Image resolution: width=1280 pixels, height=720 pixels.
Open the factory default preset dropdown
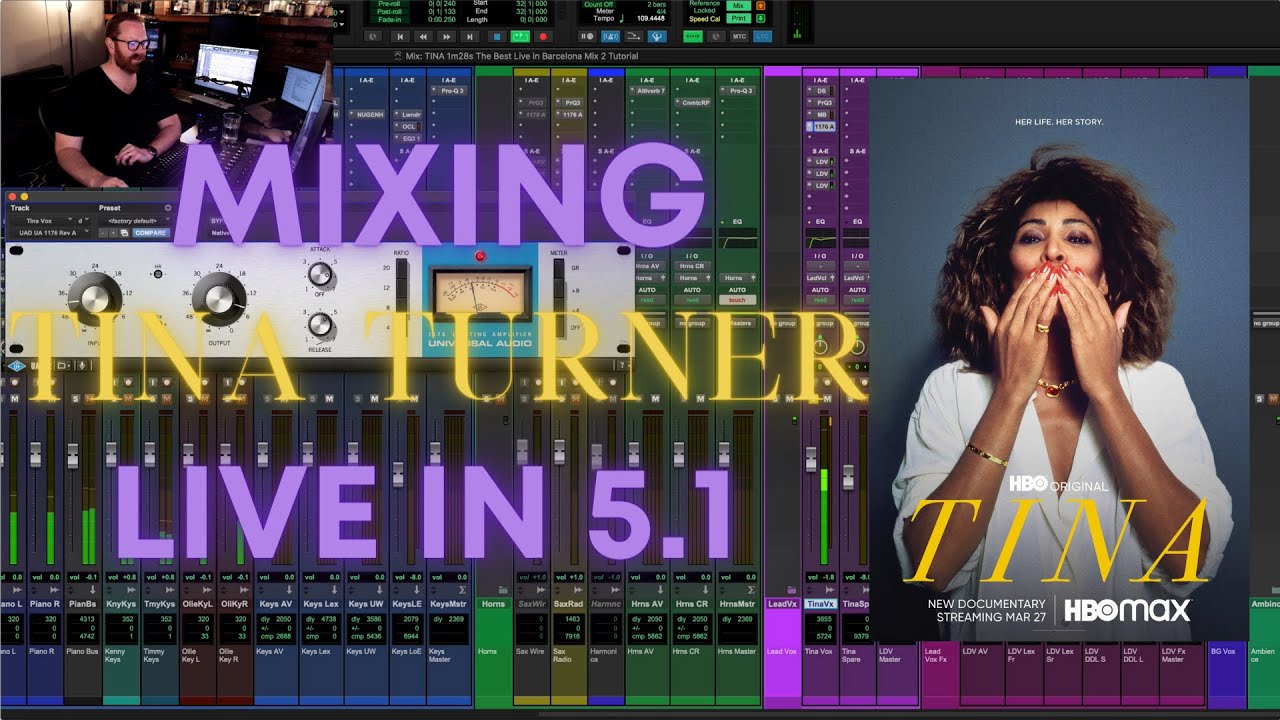pos(134,221)
